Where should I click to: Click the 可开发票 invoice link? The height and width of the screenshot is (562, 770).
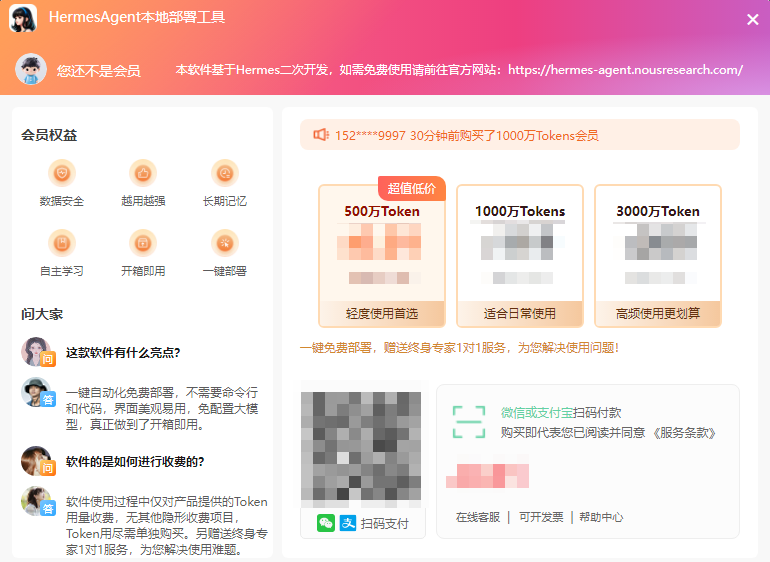coord(541,517)
